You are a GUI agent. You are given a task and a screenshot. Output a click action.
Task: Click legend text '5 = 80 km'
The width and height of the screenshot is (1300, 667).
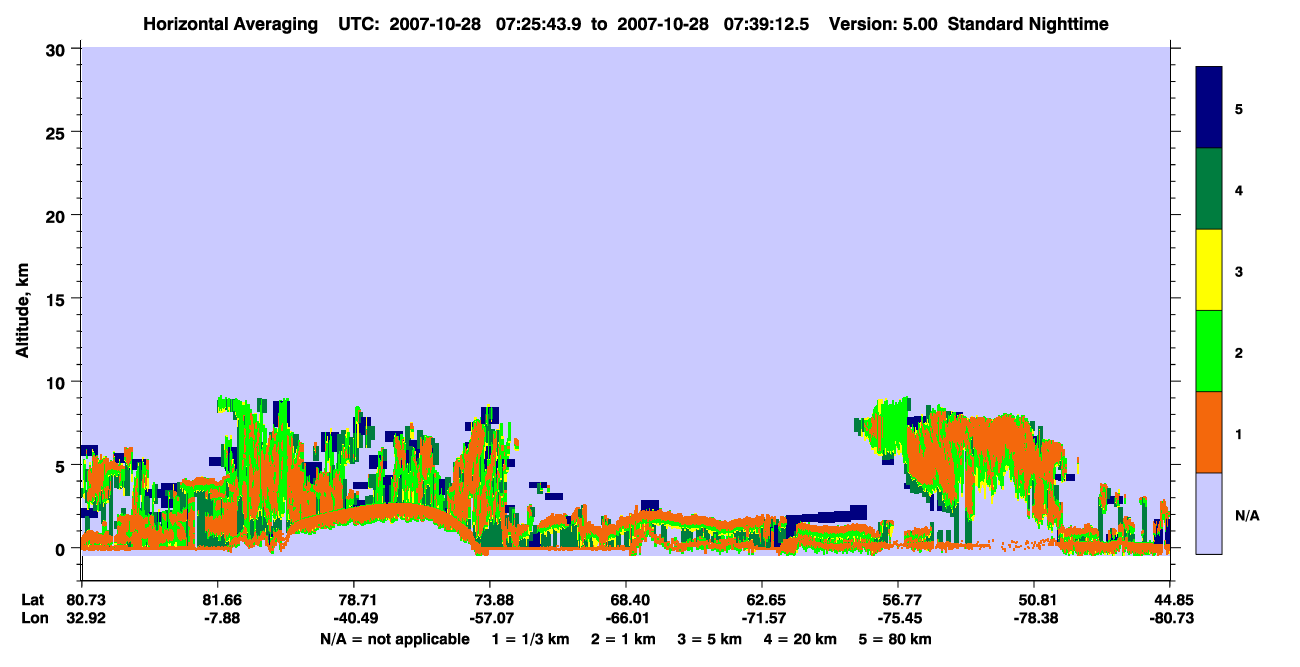894,639
